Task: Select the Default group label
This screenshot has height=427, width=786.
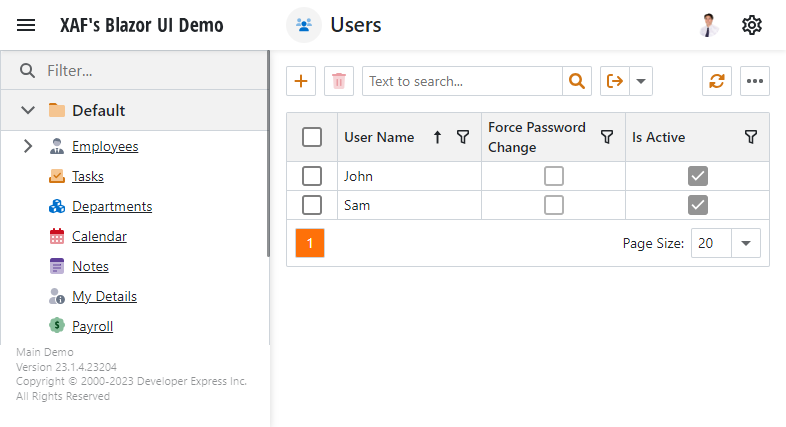Action: coord(99,110)
